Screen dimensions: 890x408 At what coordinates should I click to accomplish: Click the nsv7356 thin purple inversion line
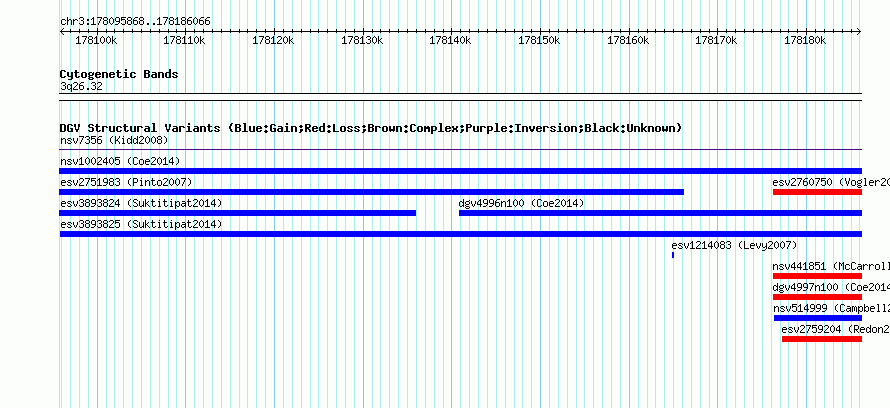pos(460,149)
